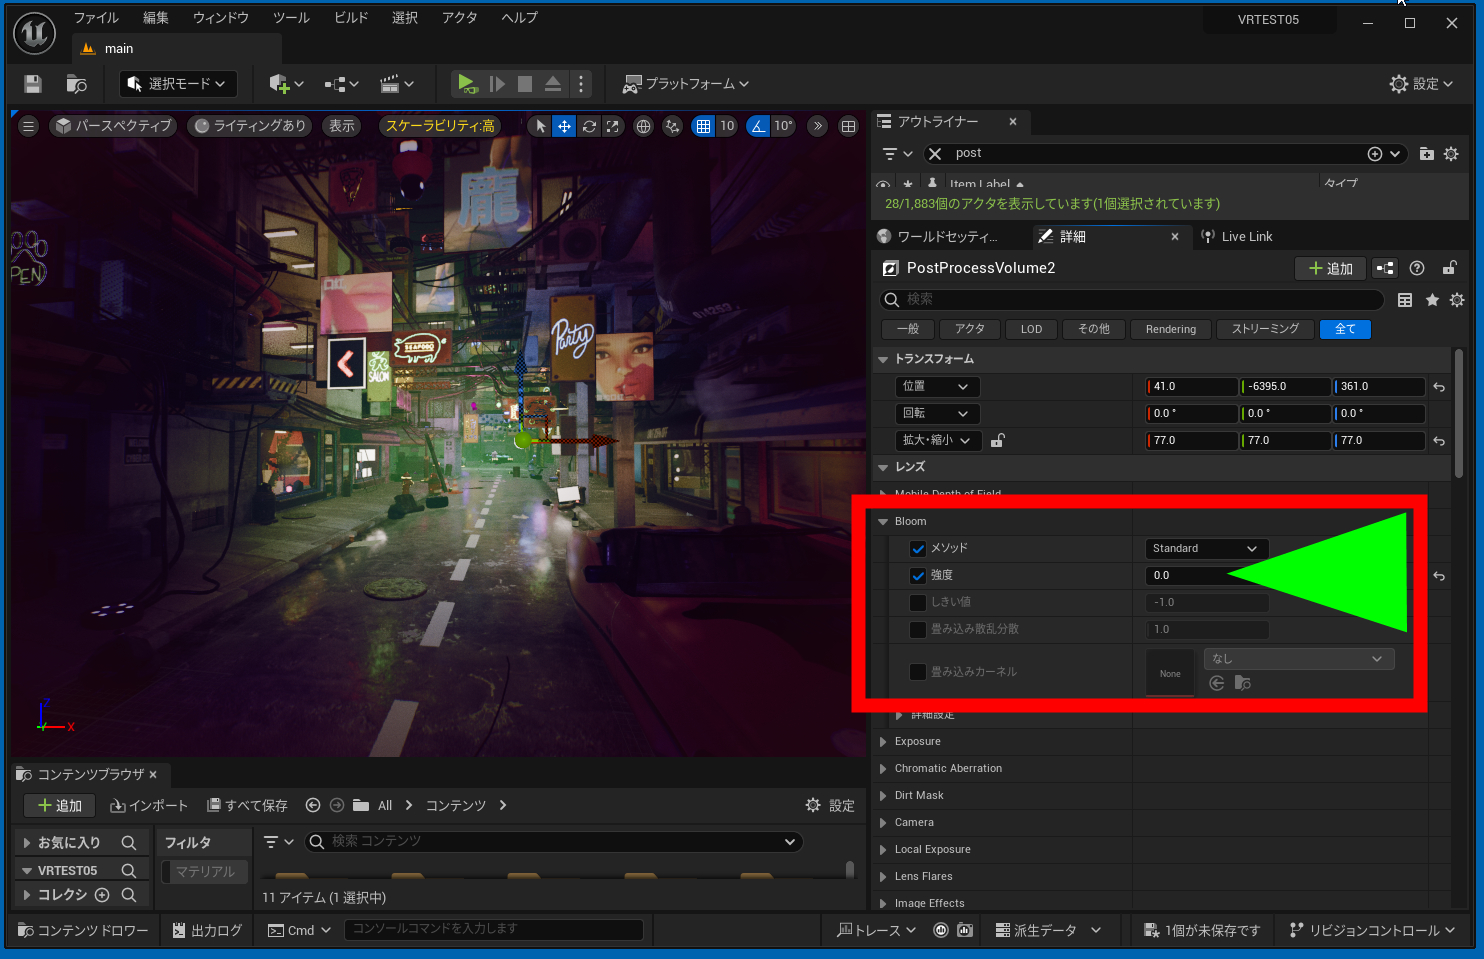The image size is (1484, 959).
Task: Uncheck the Bloom 強度 checkbox
Action: click(x=918, y=576)
